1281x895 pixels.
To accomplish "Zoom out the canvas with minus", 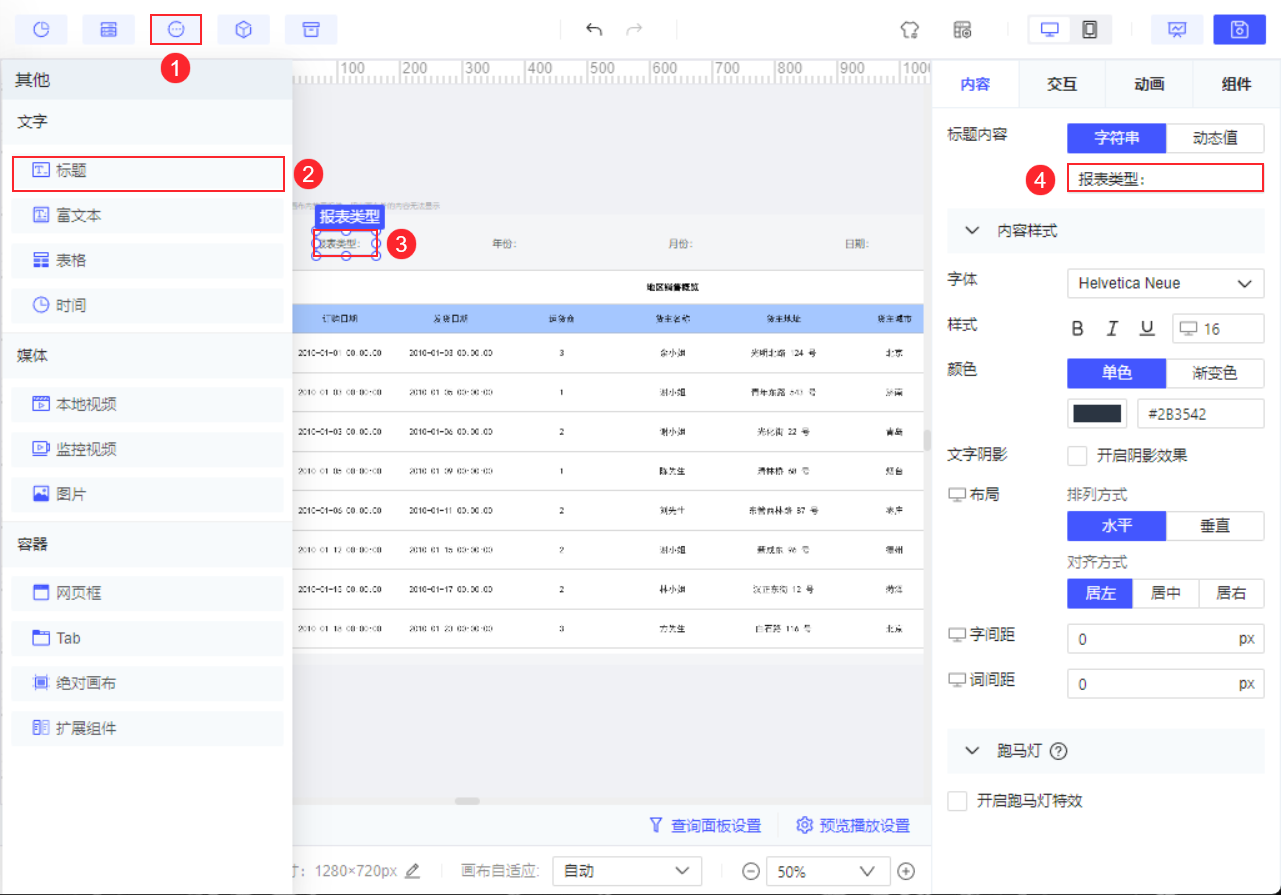I will (751, 871).
